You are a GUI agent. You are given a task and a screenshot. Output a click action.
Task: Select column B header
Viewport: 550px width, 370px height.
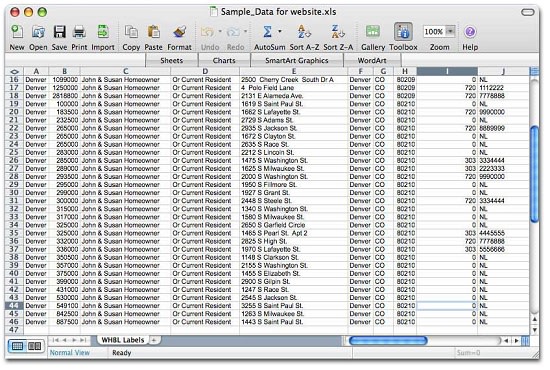pos(65,71)
